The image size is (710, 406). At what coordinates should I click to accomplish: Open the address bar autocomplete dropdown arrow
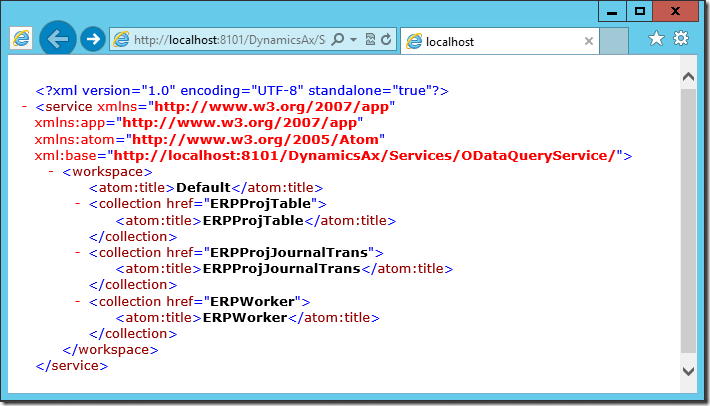[x=354, y=40]
